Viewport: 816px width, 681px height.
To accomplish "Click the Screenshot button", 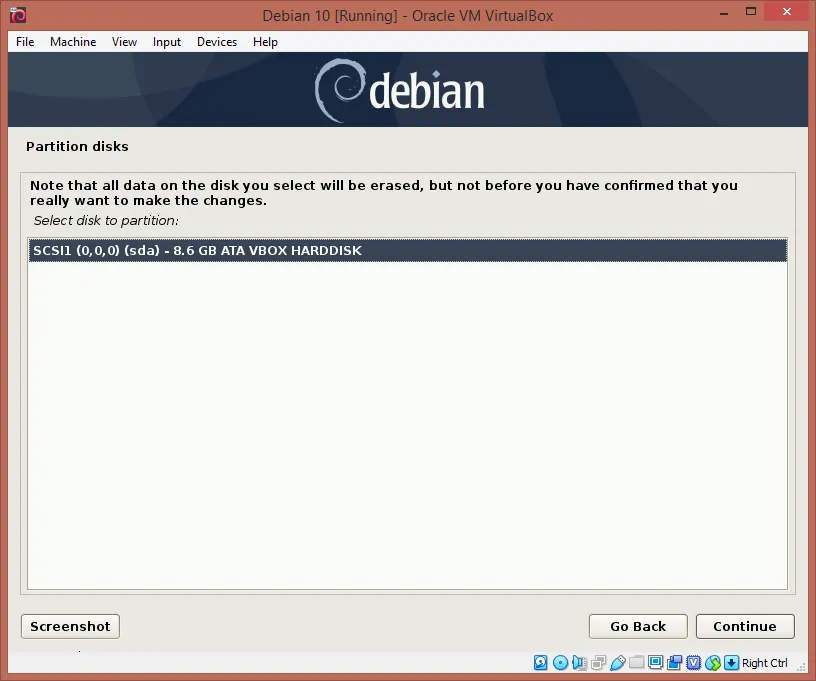I will [x=70, y=626].
